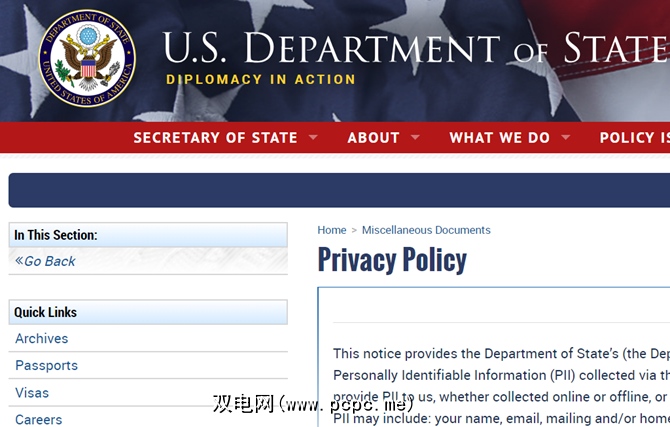Go to the Home breadcrumb link
This screenshot has width=670, height=427.
pyautogui.click(x=332, y=230)
